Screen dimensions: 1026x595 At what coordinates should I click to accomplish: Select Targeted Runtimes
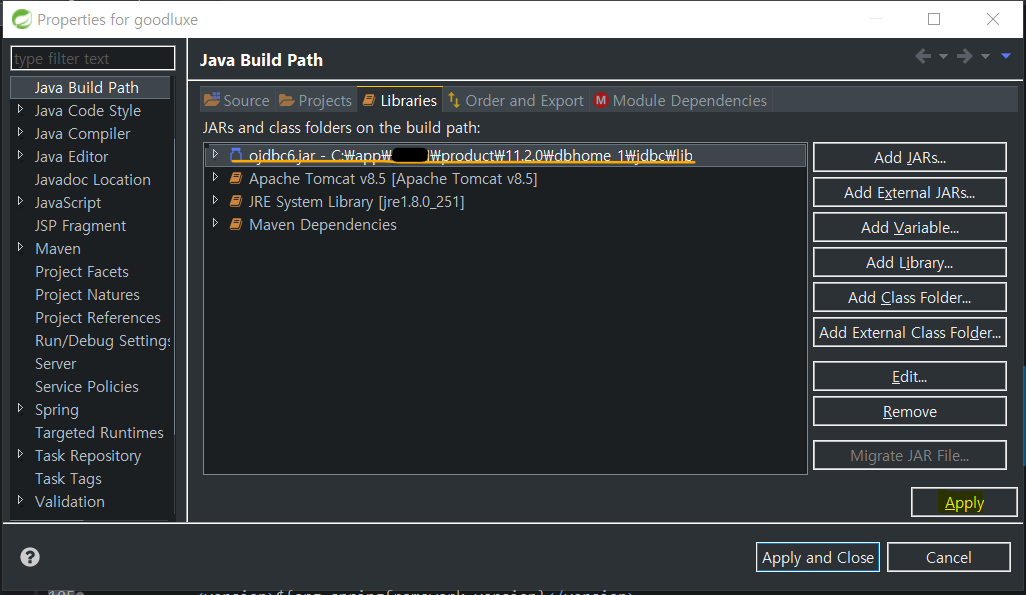(99, 432)
